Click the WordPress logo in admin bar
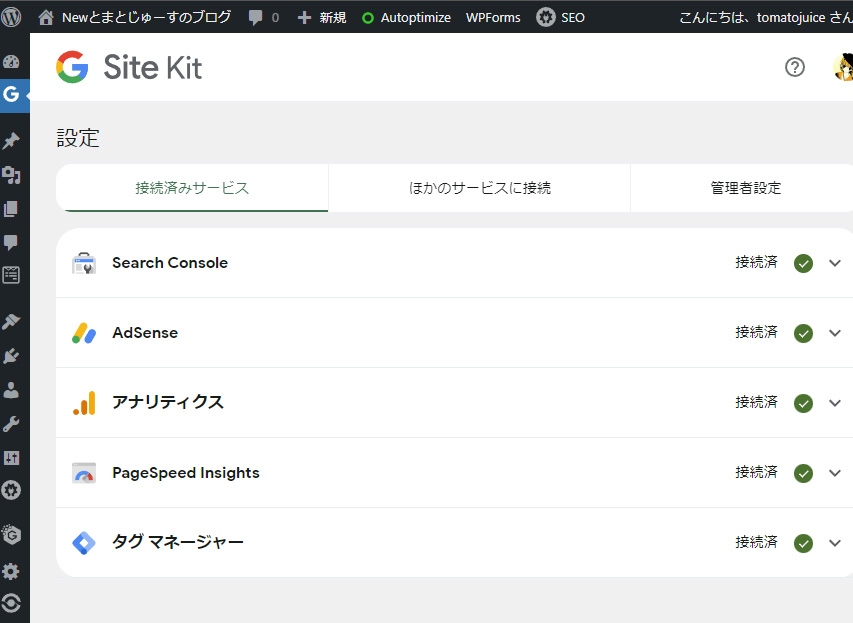 click(x=11, y=17)
